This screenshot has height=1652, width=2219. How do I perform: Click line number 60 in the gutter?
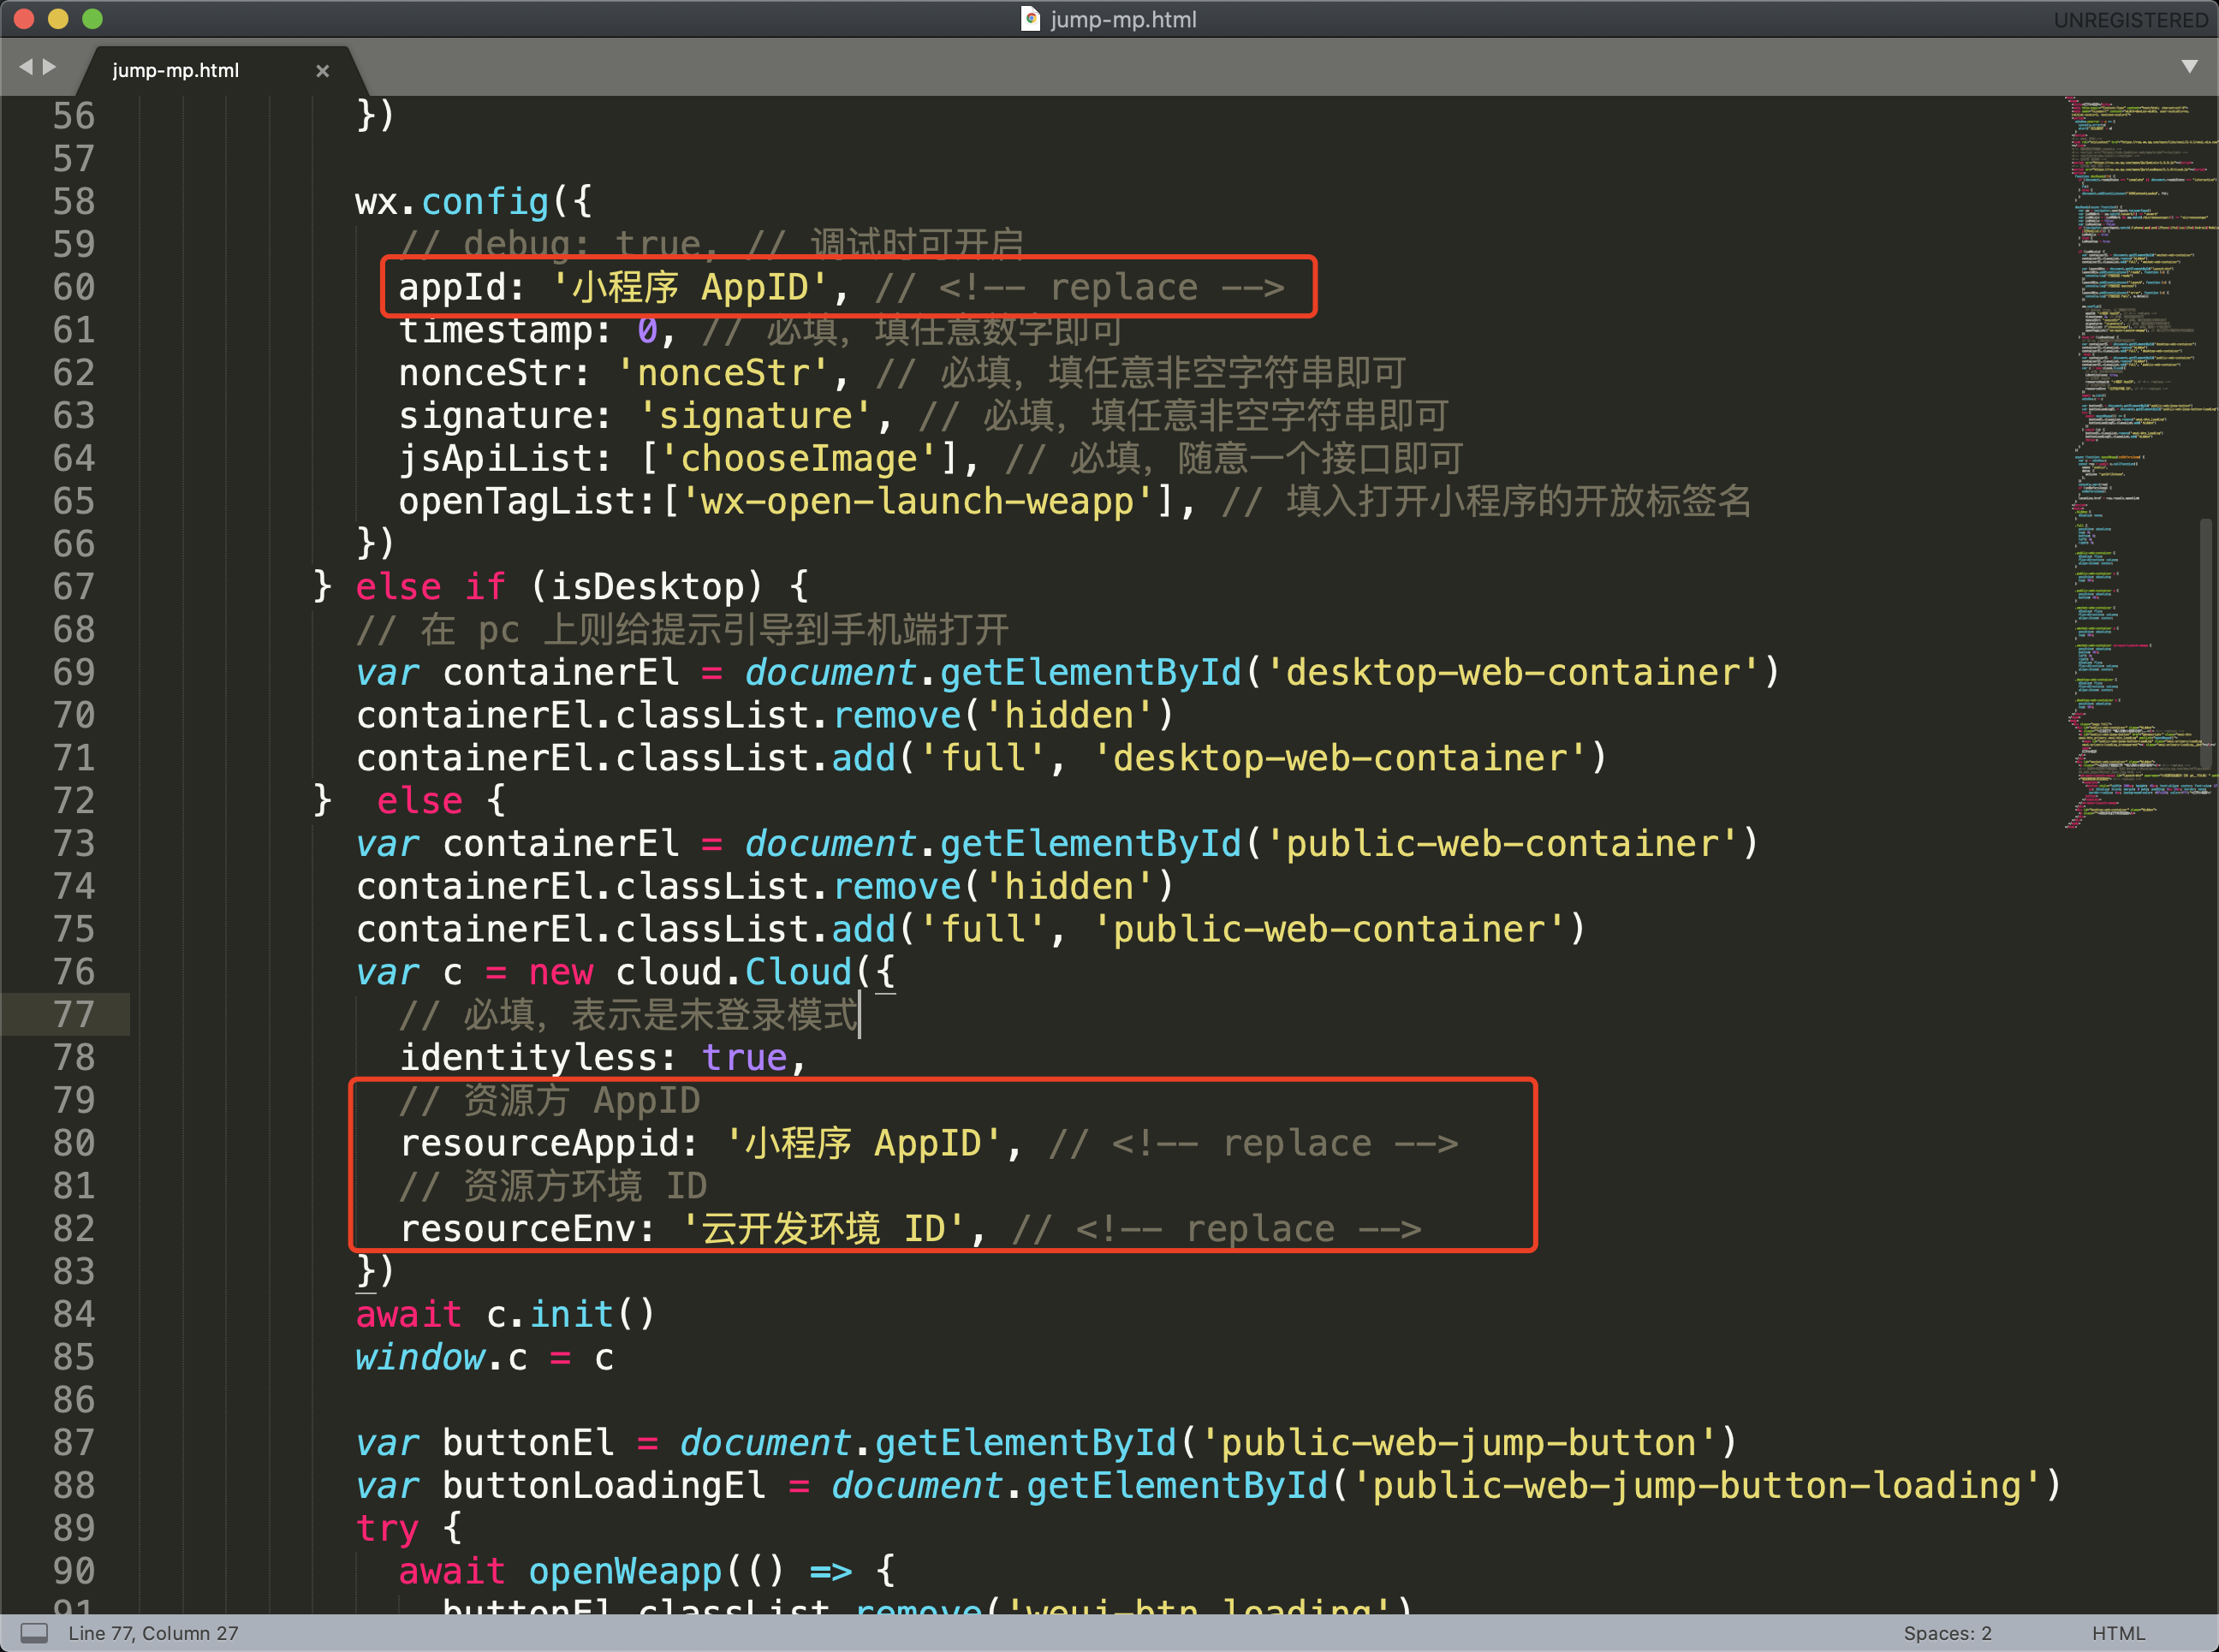pyautogui.click(x=74, y=288)
